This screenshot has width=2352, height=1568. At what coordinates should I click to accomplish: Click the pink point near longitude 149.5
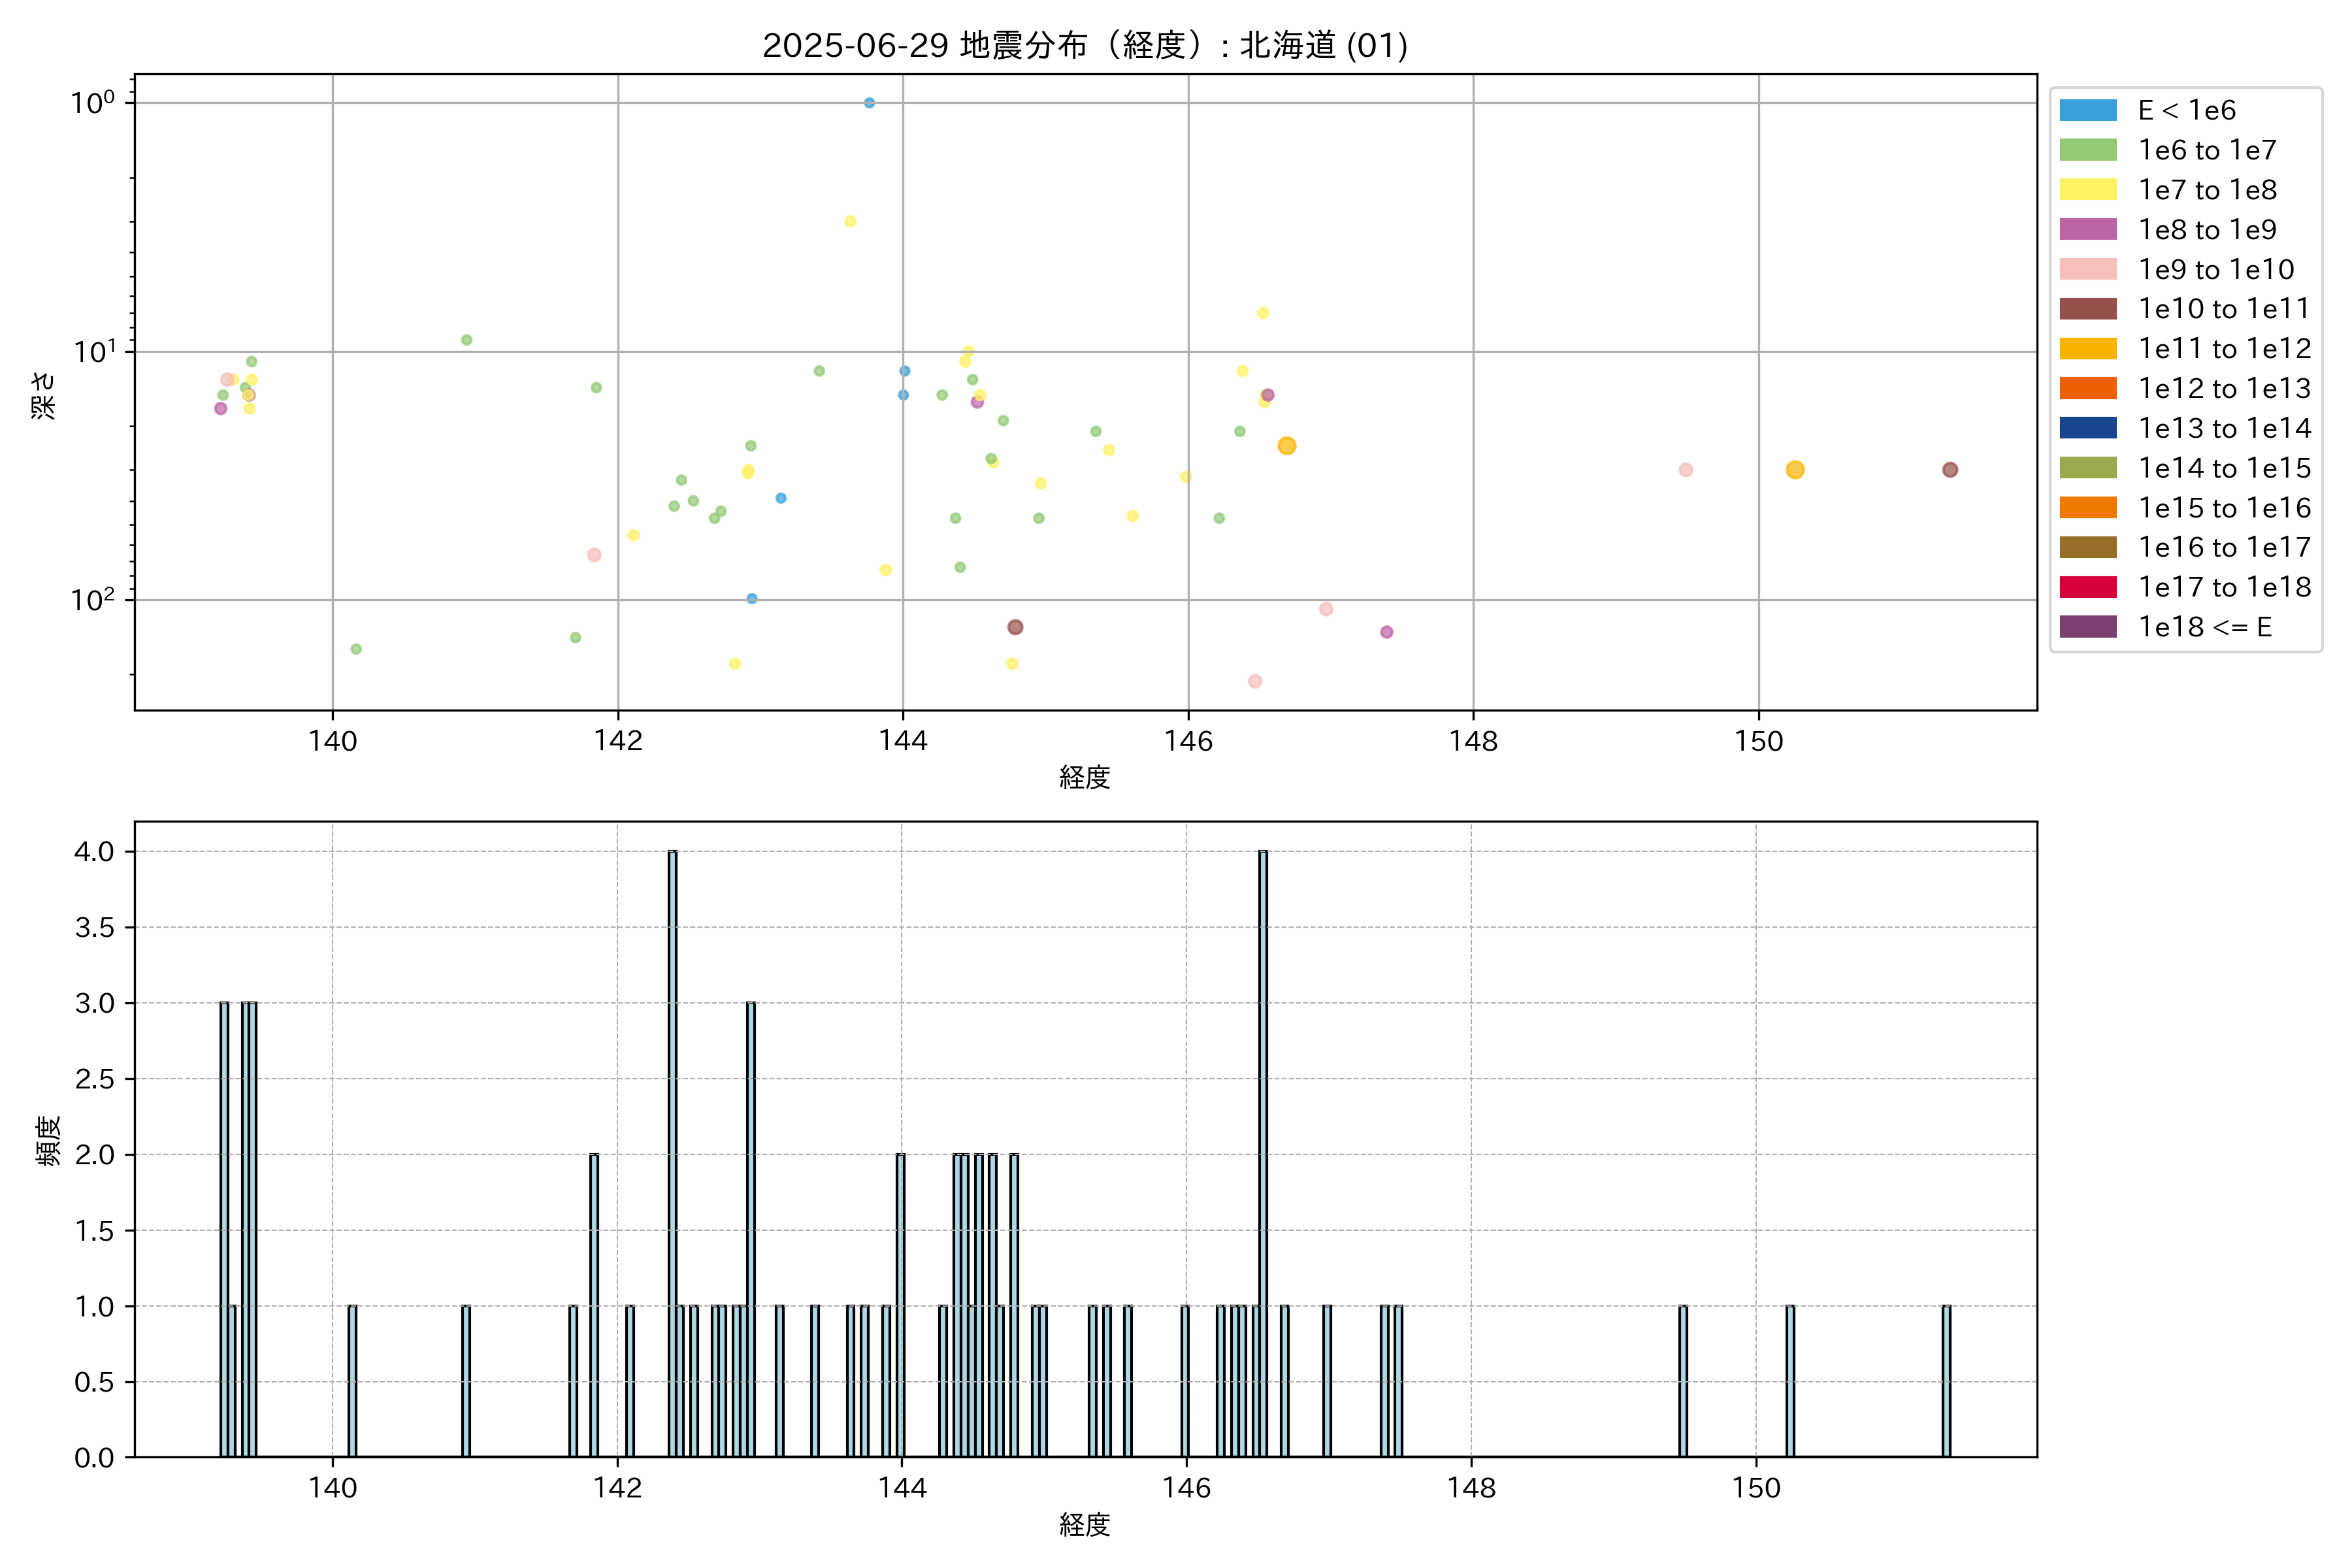point(1685,470)
